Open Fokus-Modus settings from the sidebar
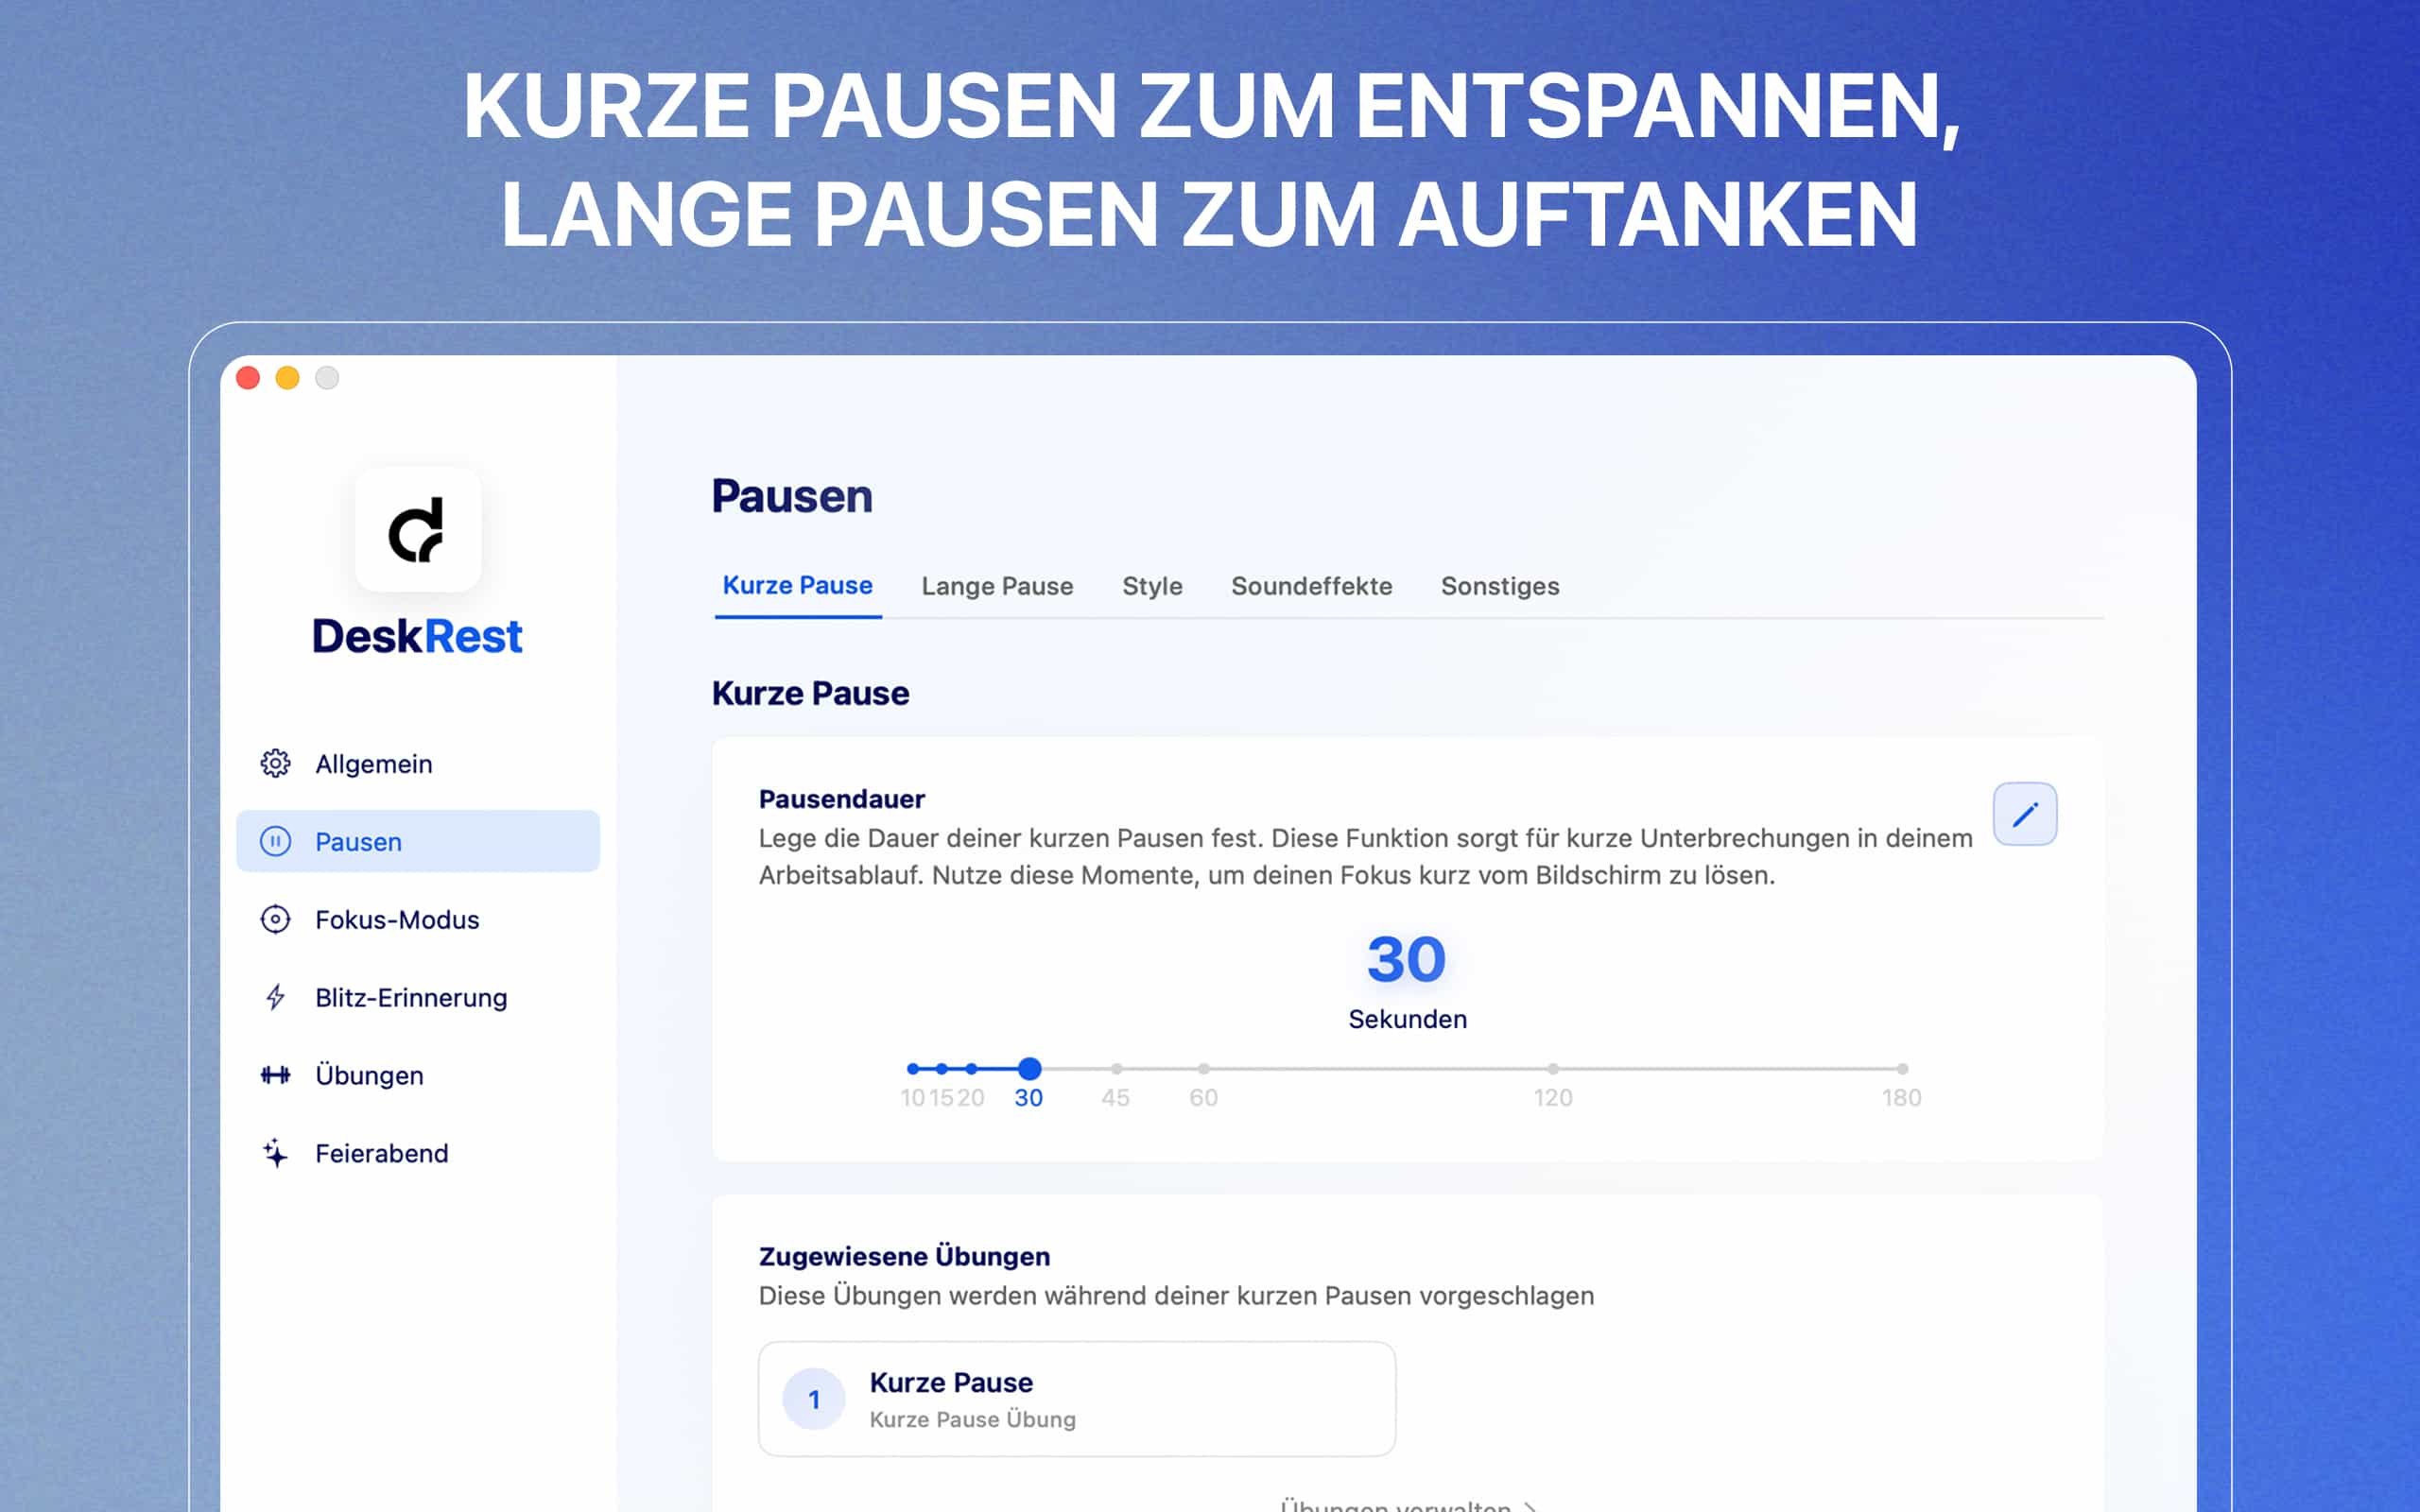The image size is (2420, 1512). pos(396,919)
